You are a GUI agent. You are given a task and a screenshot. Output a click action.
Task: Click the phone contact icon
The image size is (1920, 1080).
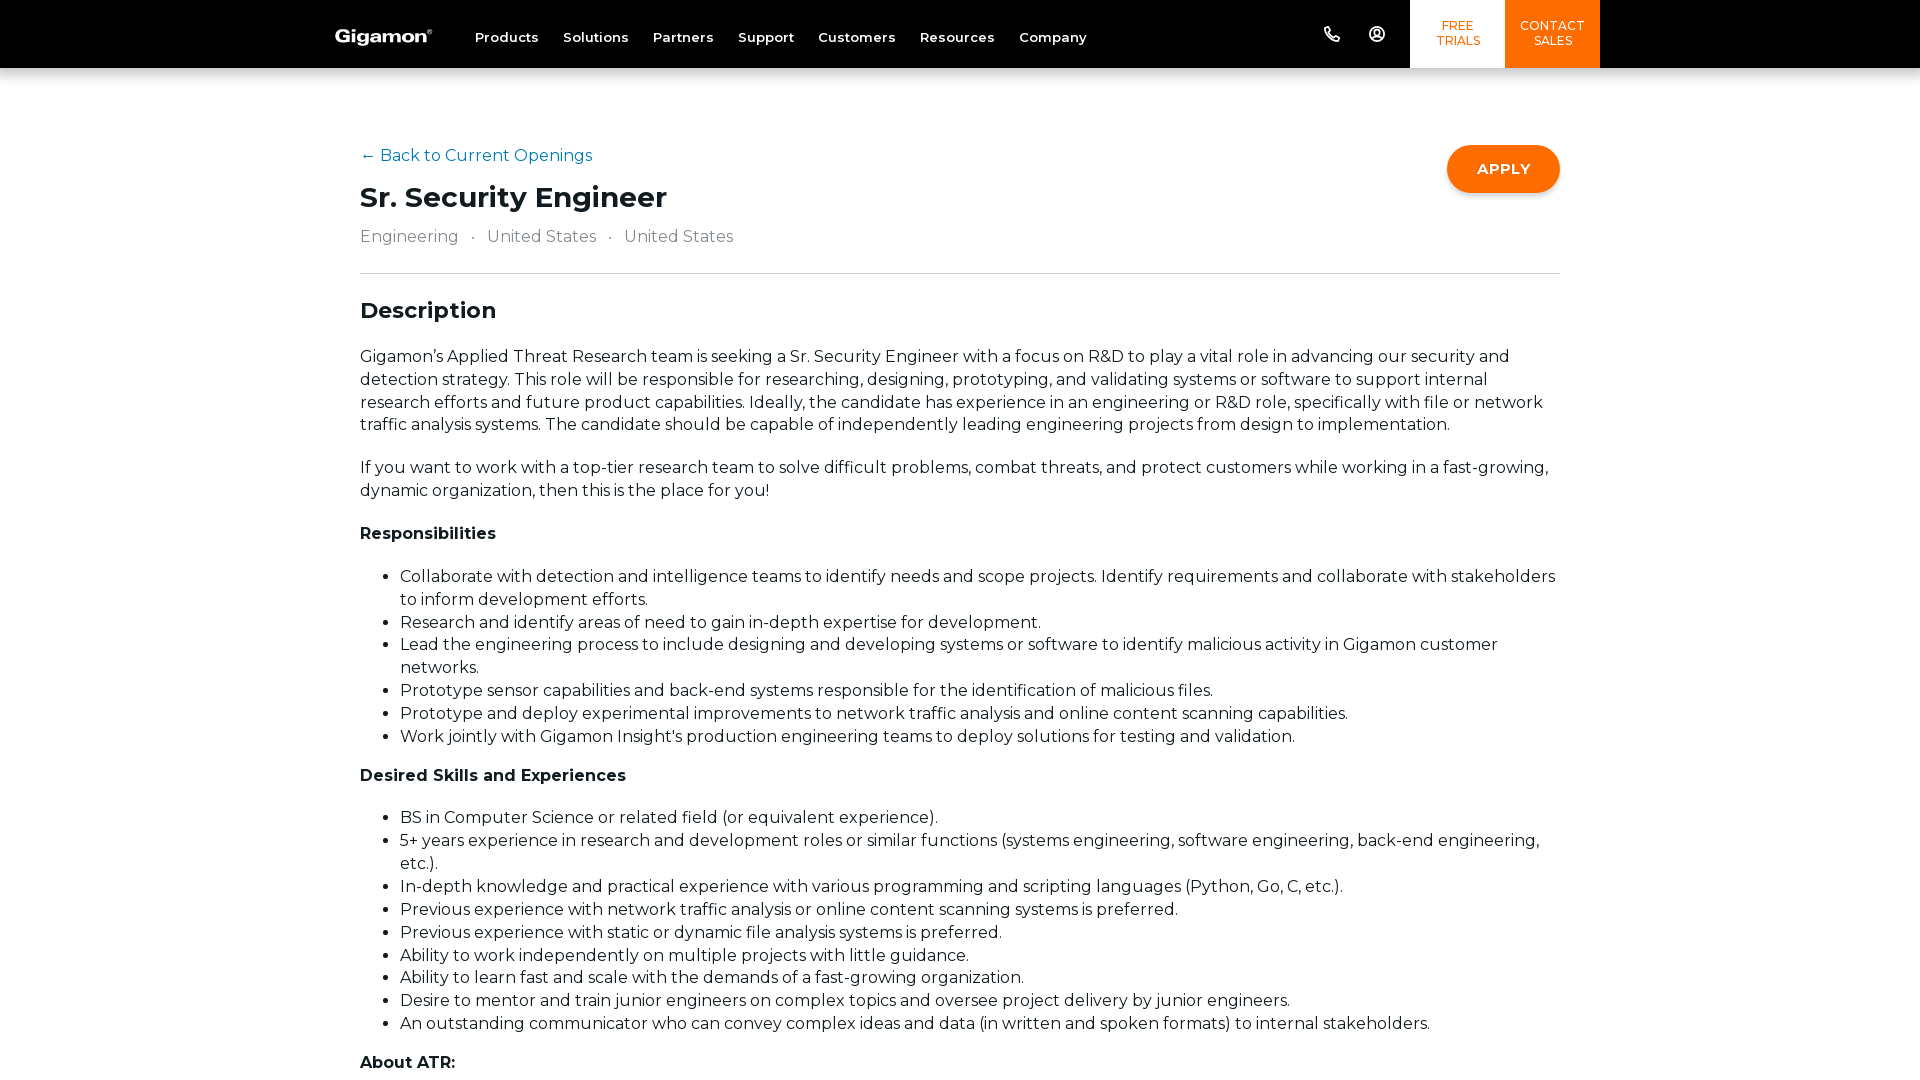coord(1331,33)
